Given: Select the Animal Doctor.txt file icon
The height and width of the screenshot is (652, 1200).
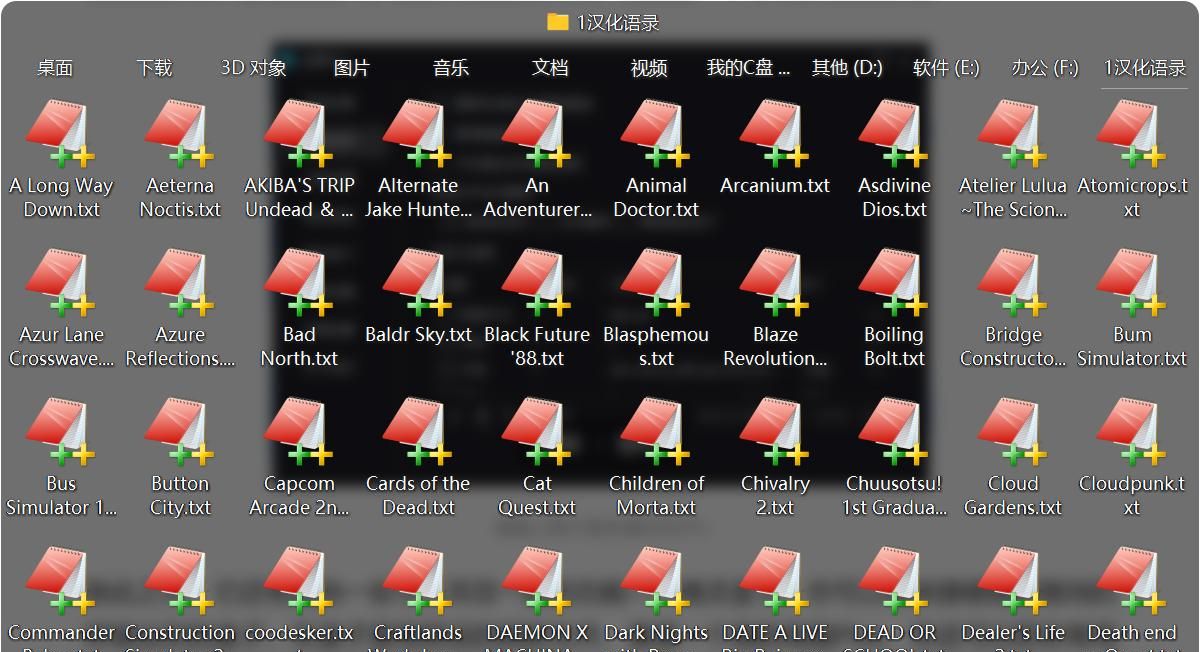Looking at the screenshot, I should 656,133.
